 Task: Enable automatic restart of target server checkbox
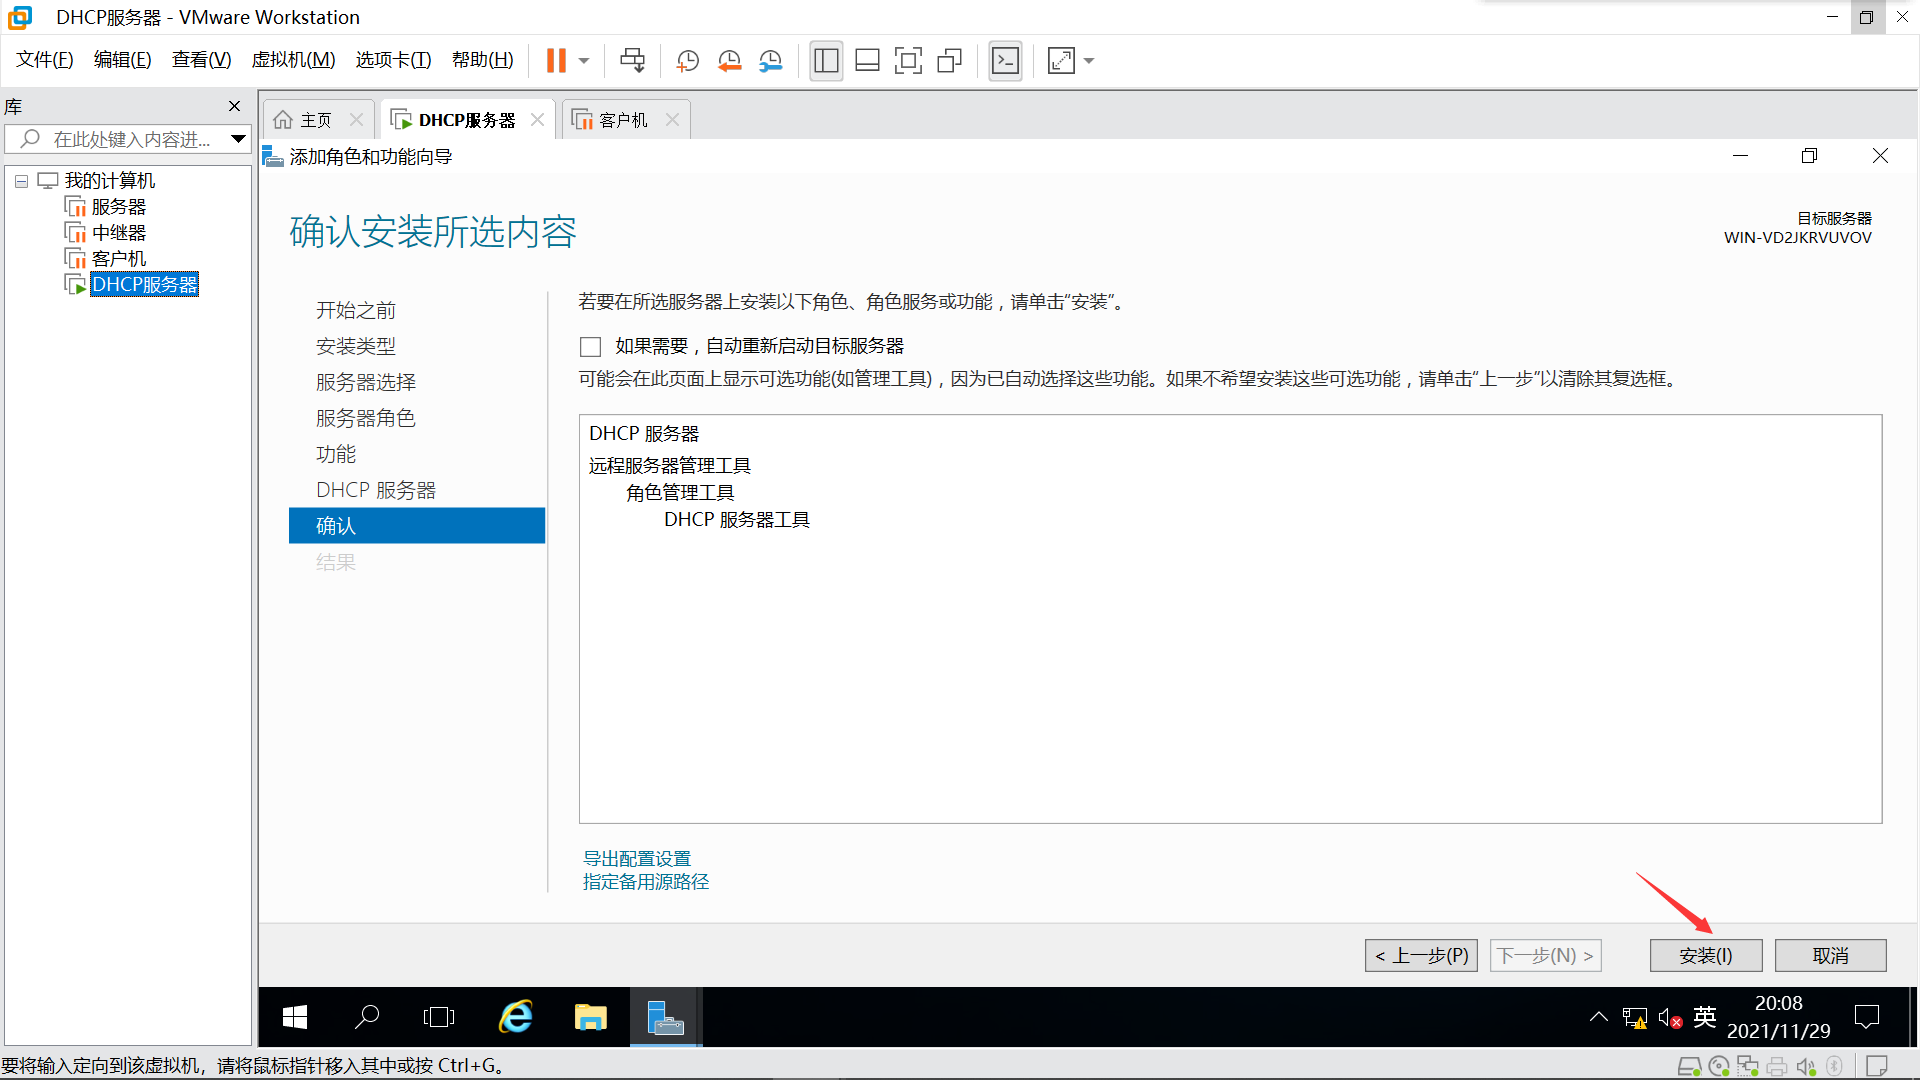590,347
